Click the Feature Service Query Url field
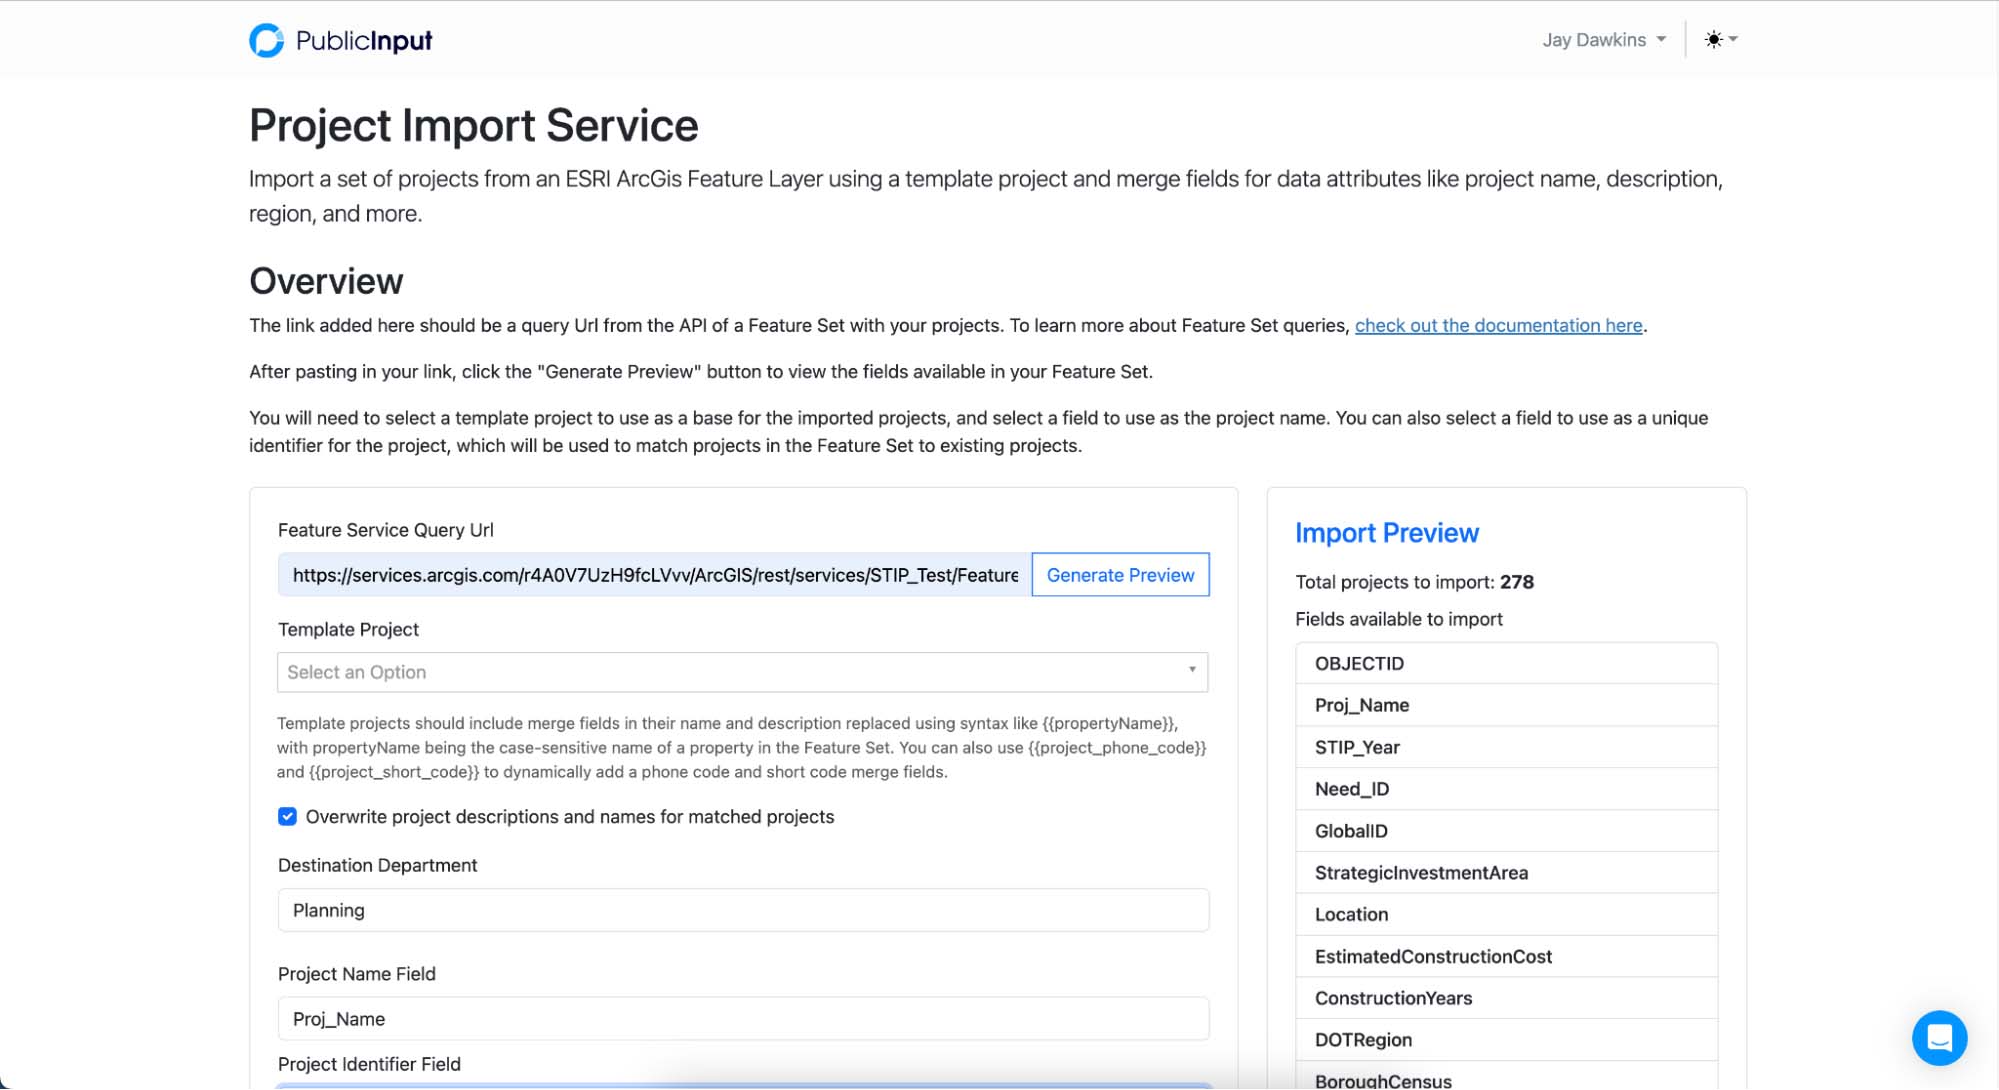Screen dimensions: 1999x1090 click(655, 575)
